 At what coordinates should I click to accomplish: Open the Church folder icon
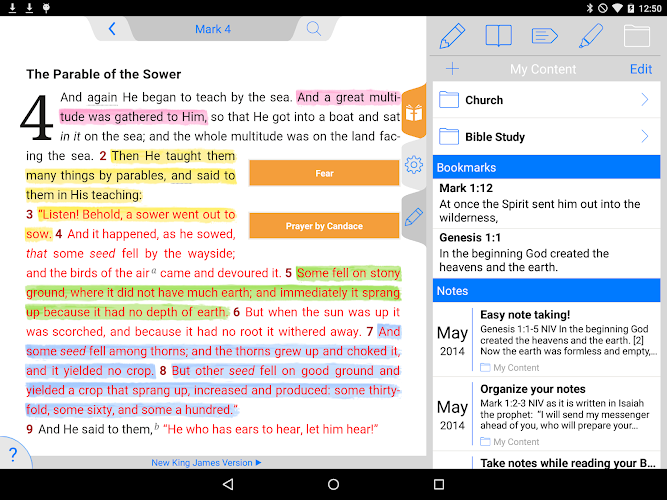[449, 100]
